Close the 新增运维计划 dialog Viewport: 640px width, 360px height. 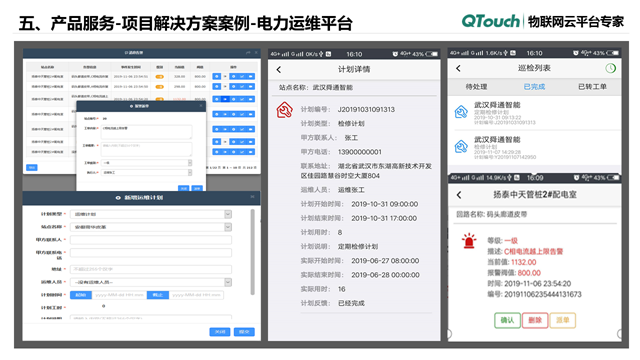[x=252, y=197]
